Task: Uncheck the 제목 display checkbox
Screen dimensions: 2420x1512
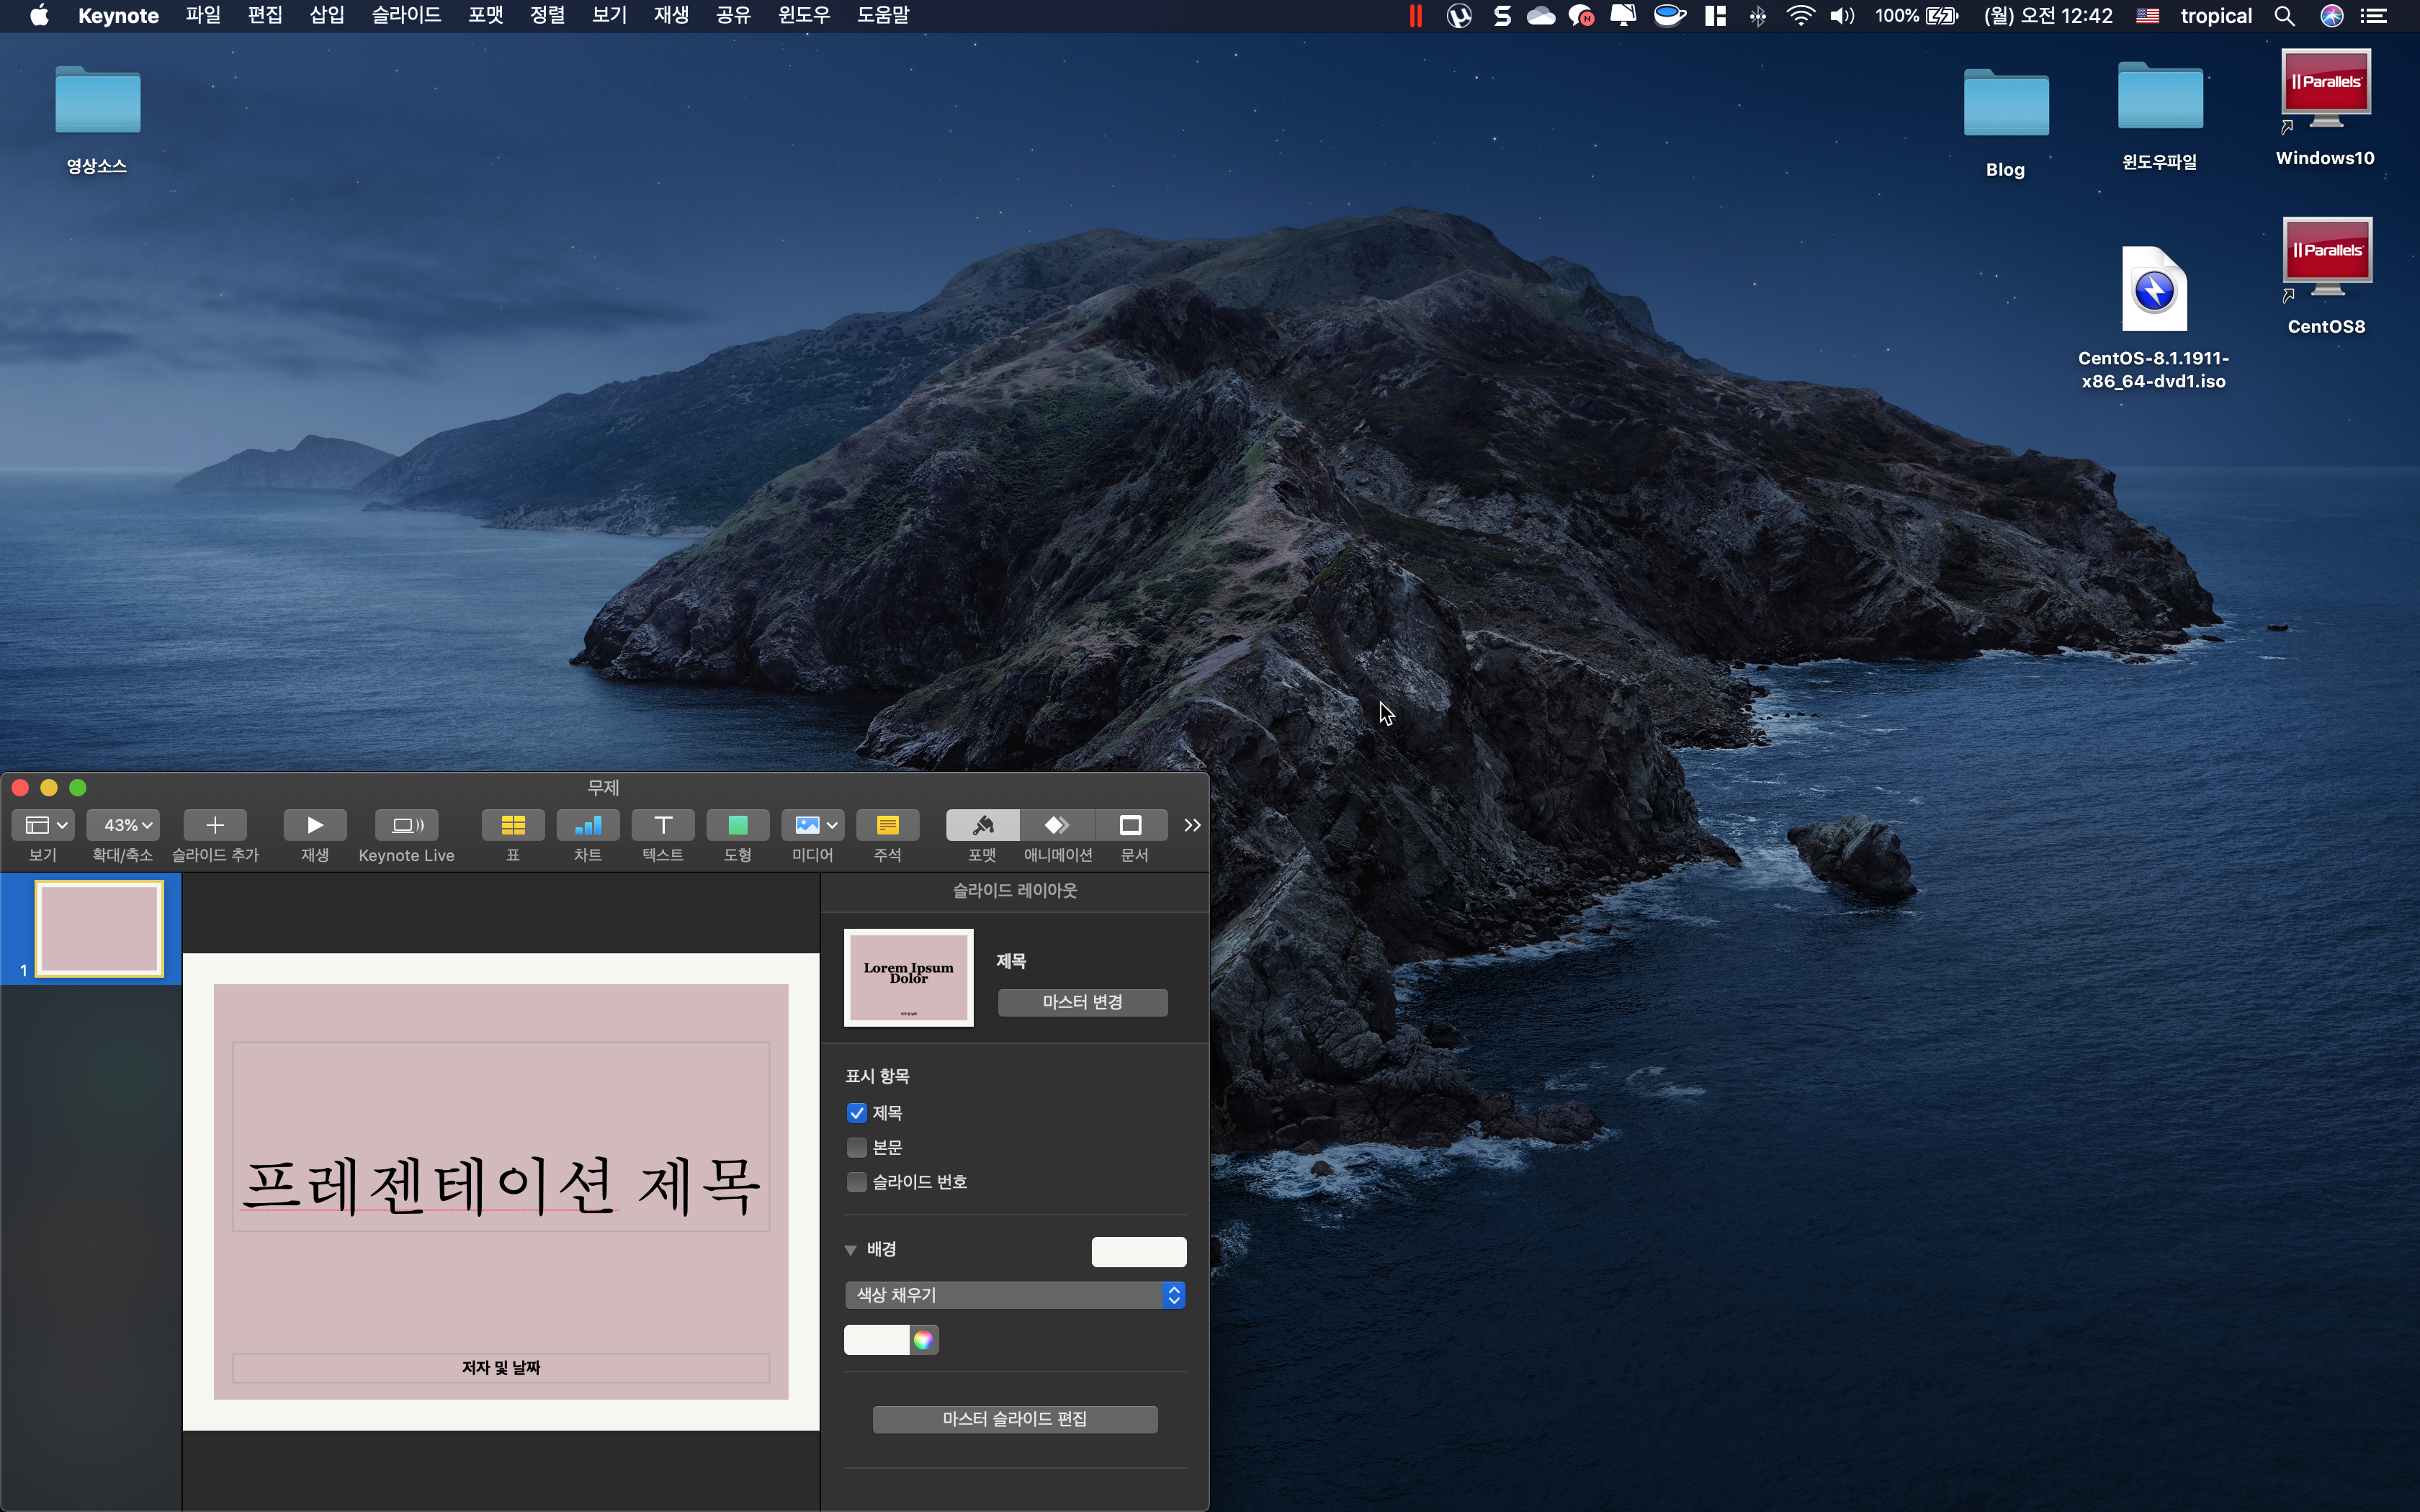Action: 857,1113
